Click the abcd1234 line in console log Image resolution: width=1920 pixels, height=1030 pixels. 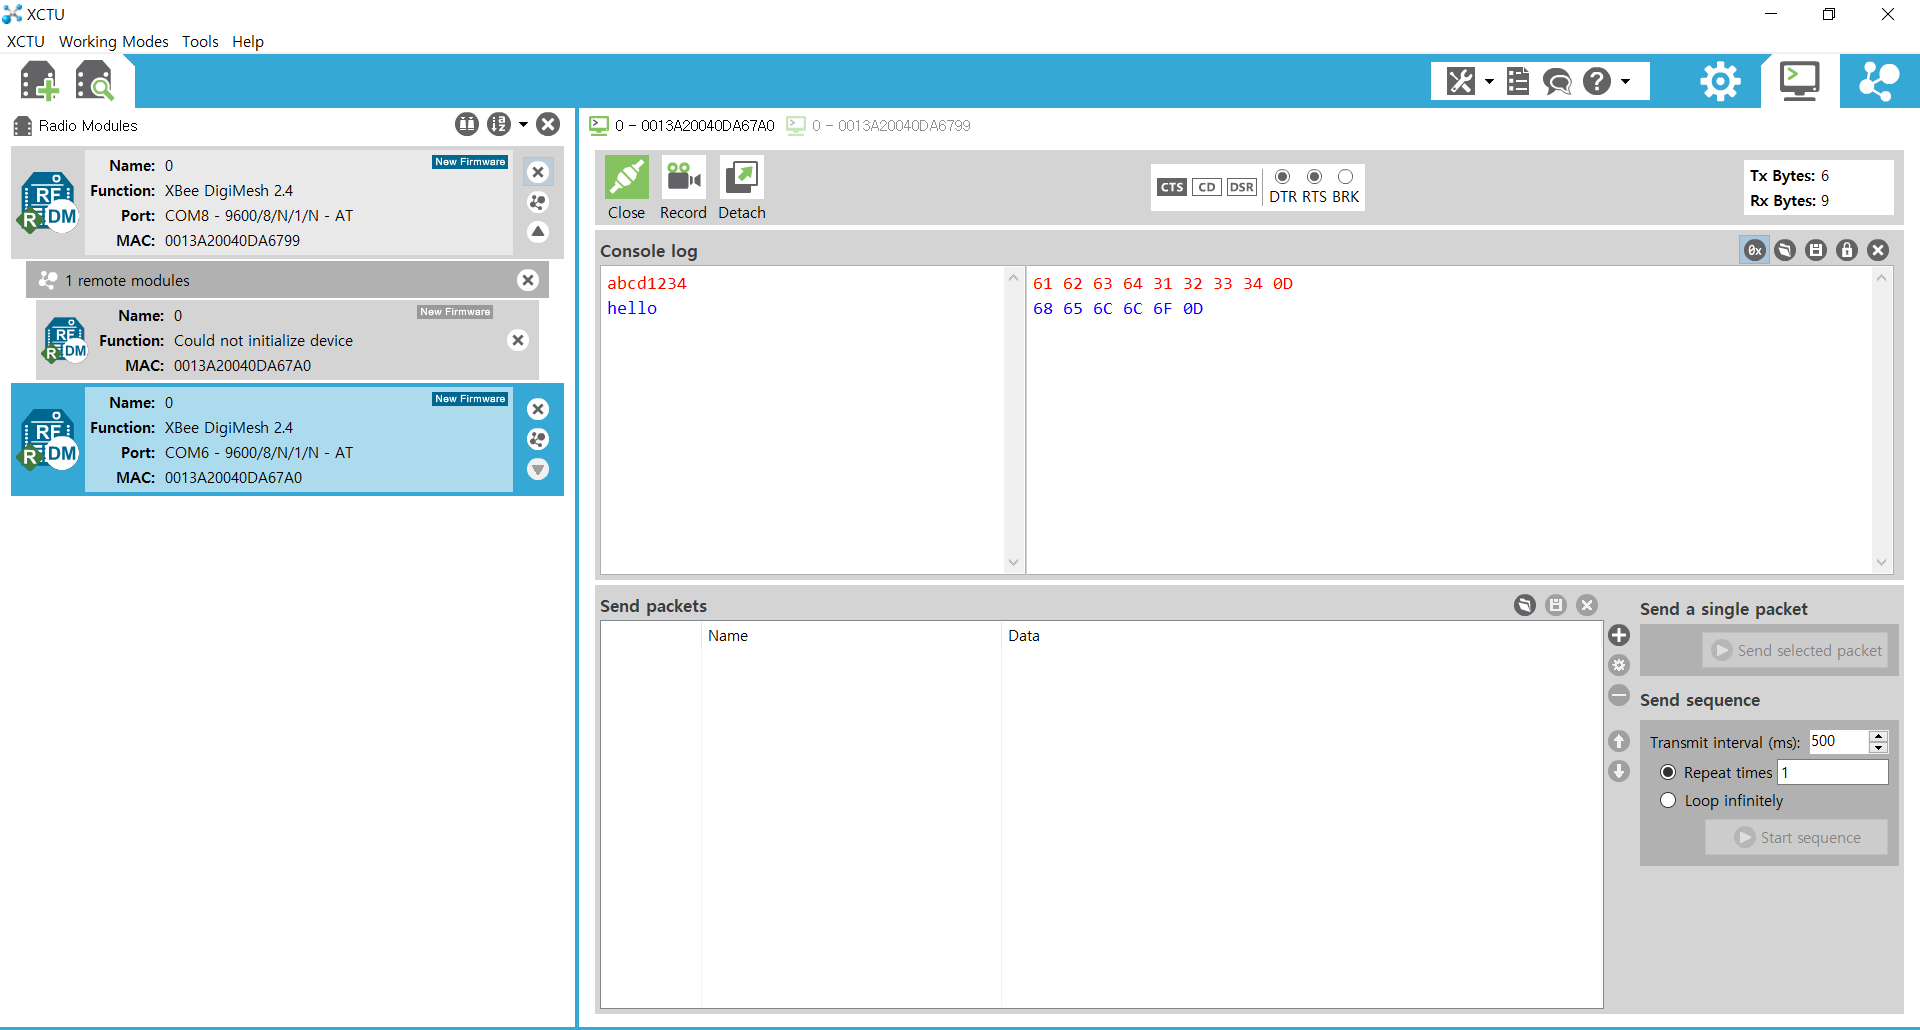tap(647, 284)
